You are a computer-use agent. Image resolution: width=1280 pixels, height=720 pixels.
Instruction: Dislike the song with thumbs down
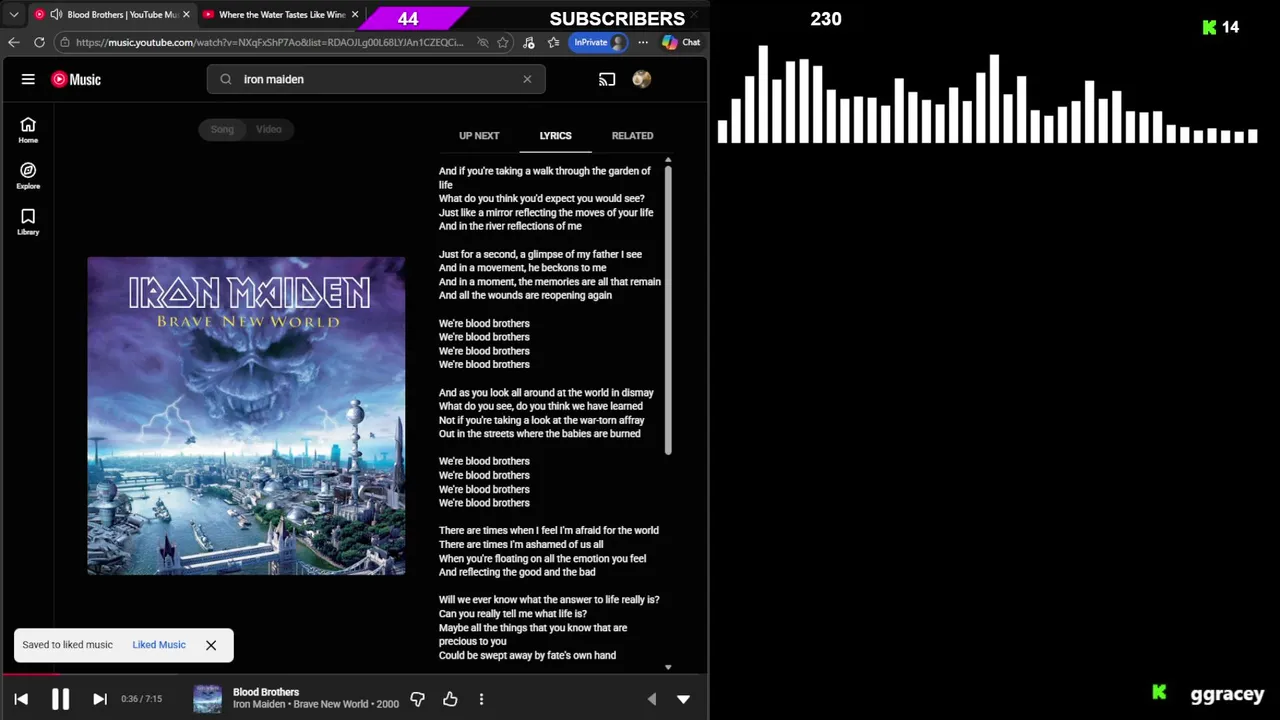(x=418, y=700)
